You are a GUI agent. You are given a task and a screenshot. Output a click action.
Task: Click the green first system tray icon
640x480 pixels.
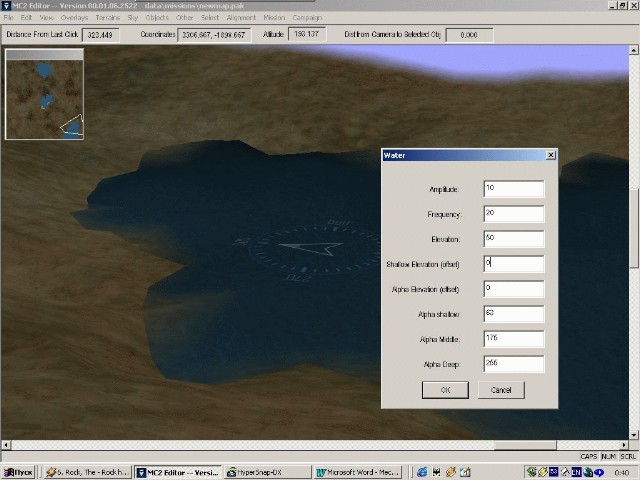pyautogui.click(x=531, y=472)
